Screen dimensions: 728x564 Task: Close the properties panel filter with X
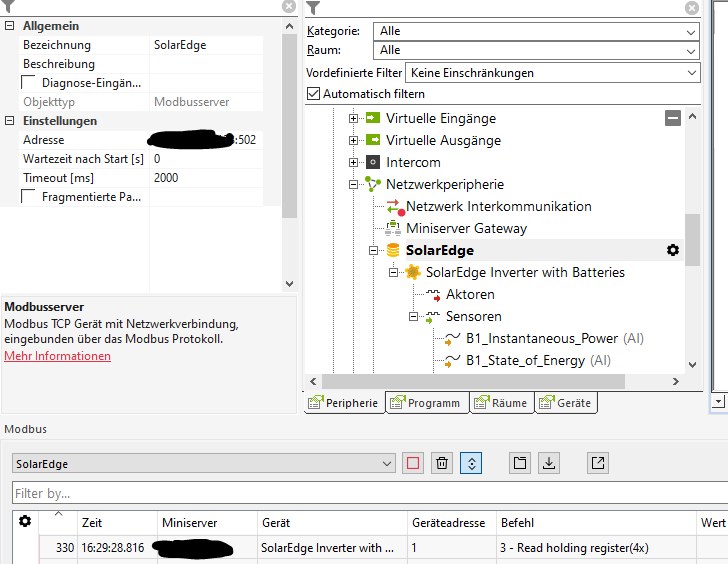(289, 6)
